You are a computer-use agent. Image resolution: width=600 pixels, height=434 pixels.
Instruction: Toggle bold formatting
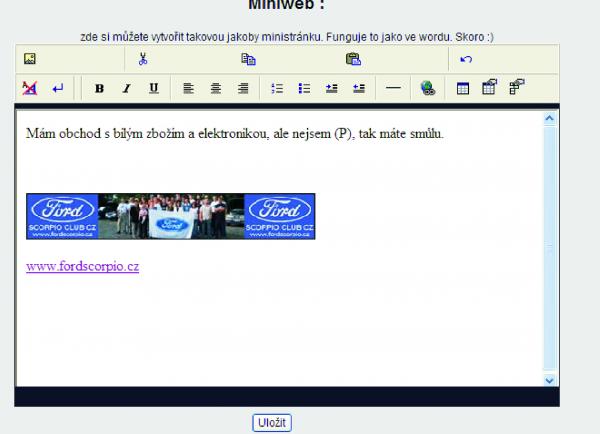click(x=99, y=88)
